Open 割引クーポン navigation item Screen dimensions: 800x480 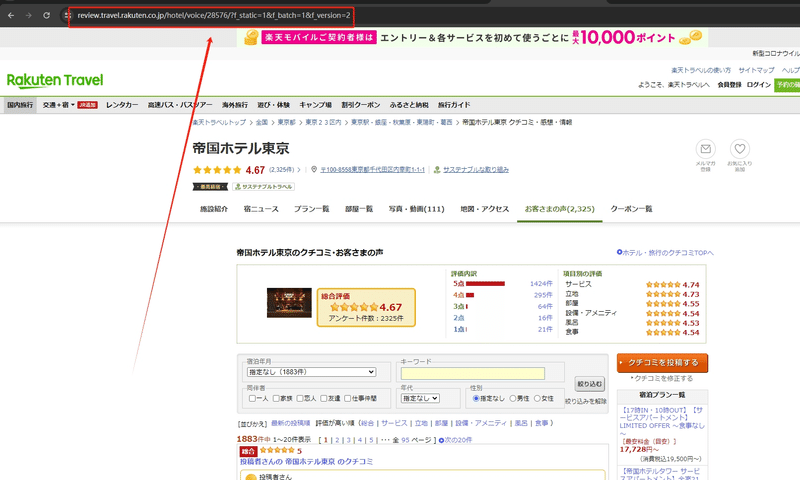tap(361, 105)
